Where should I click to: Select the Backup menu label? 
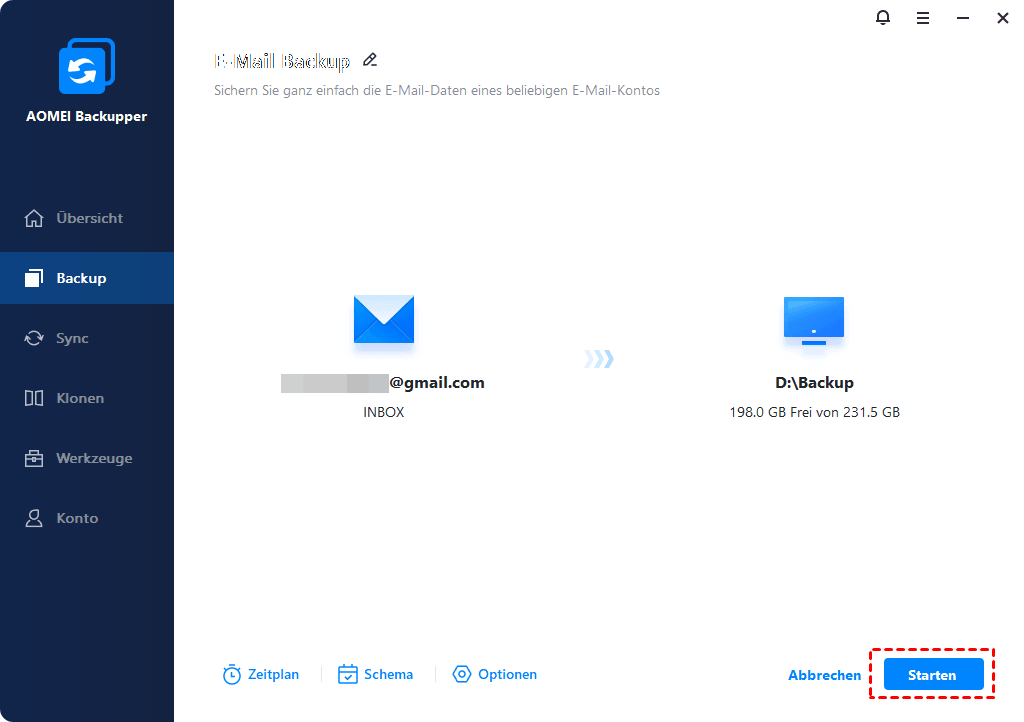point(81,278)
